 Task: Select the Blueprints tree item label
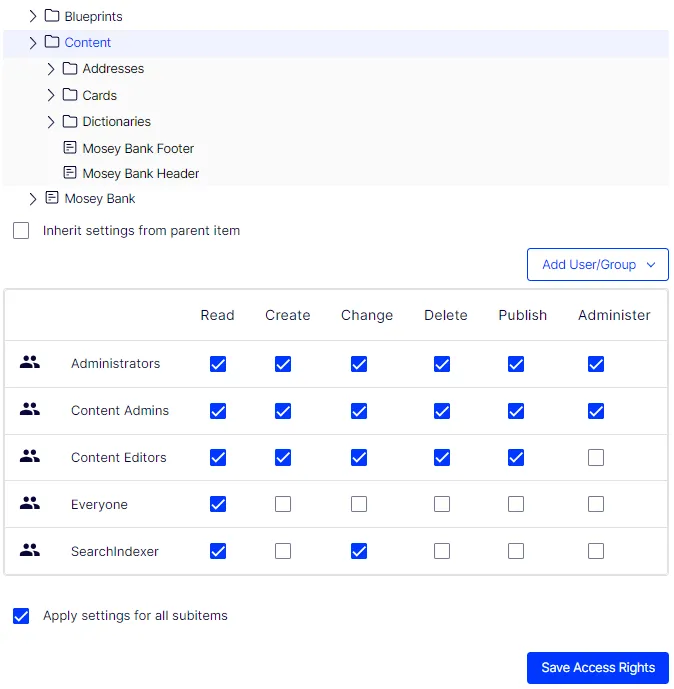93,16
